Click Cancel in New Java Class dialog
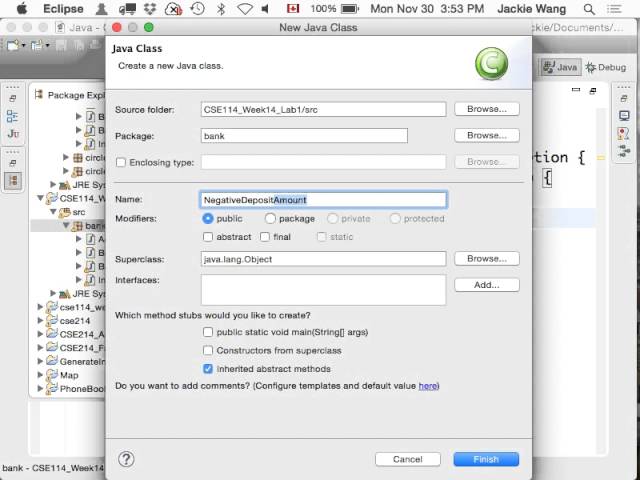 click(408, 459)
